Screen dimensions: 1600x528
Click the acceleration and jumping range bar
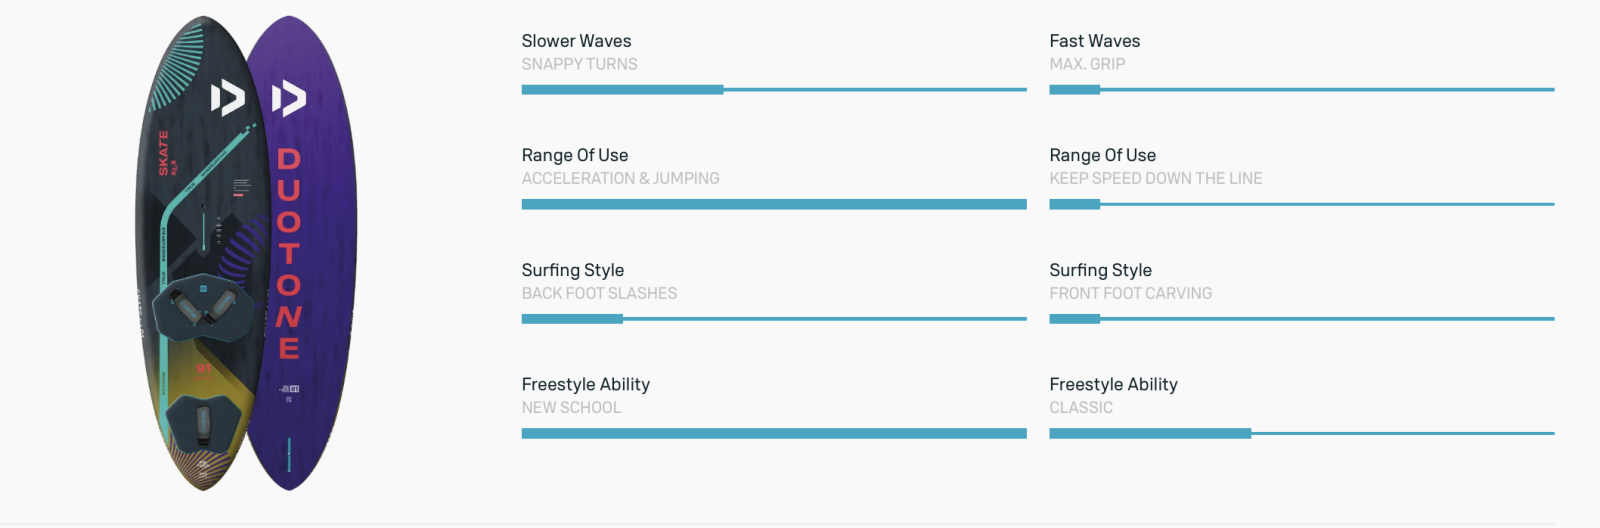click(x=774, y=204)
